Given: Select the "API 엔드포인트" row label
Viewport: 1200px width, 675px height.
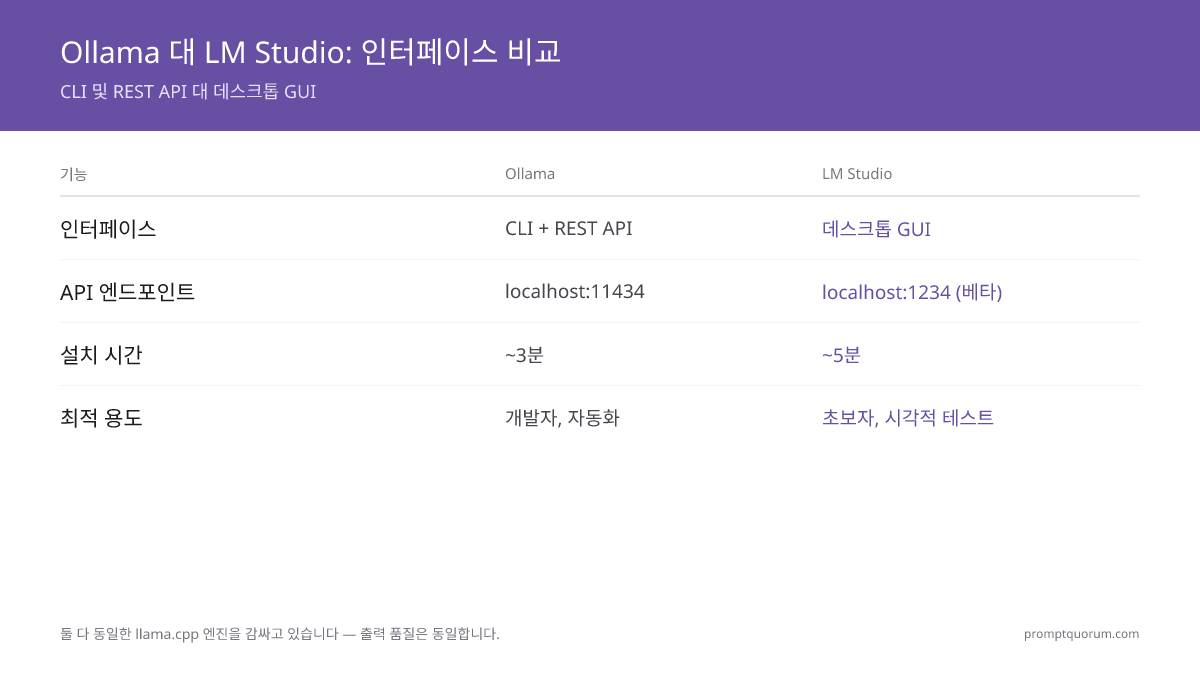Looking at the screenshot, I should (127, 292).
